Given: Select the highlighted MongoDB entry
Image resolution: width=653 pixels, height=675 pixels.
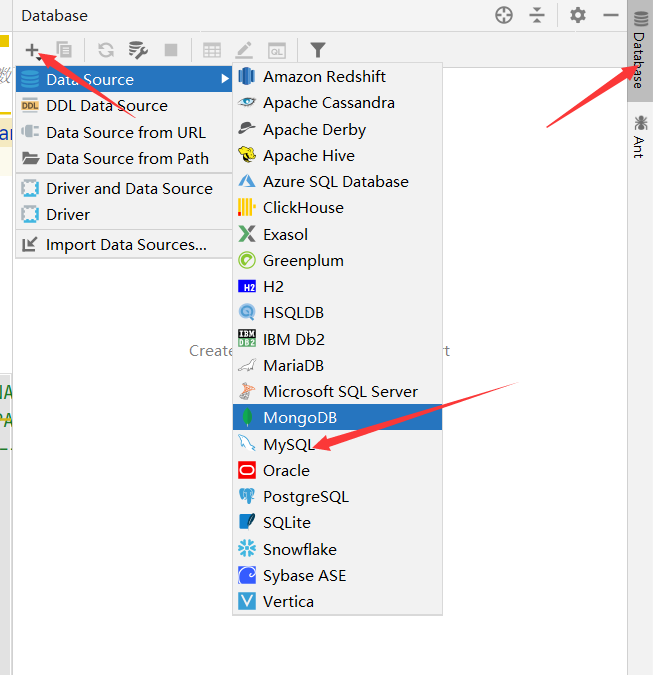Looking at the screenshot, I should tap(337, 418).
